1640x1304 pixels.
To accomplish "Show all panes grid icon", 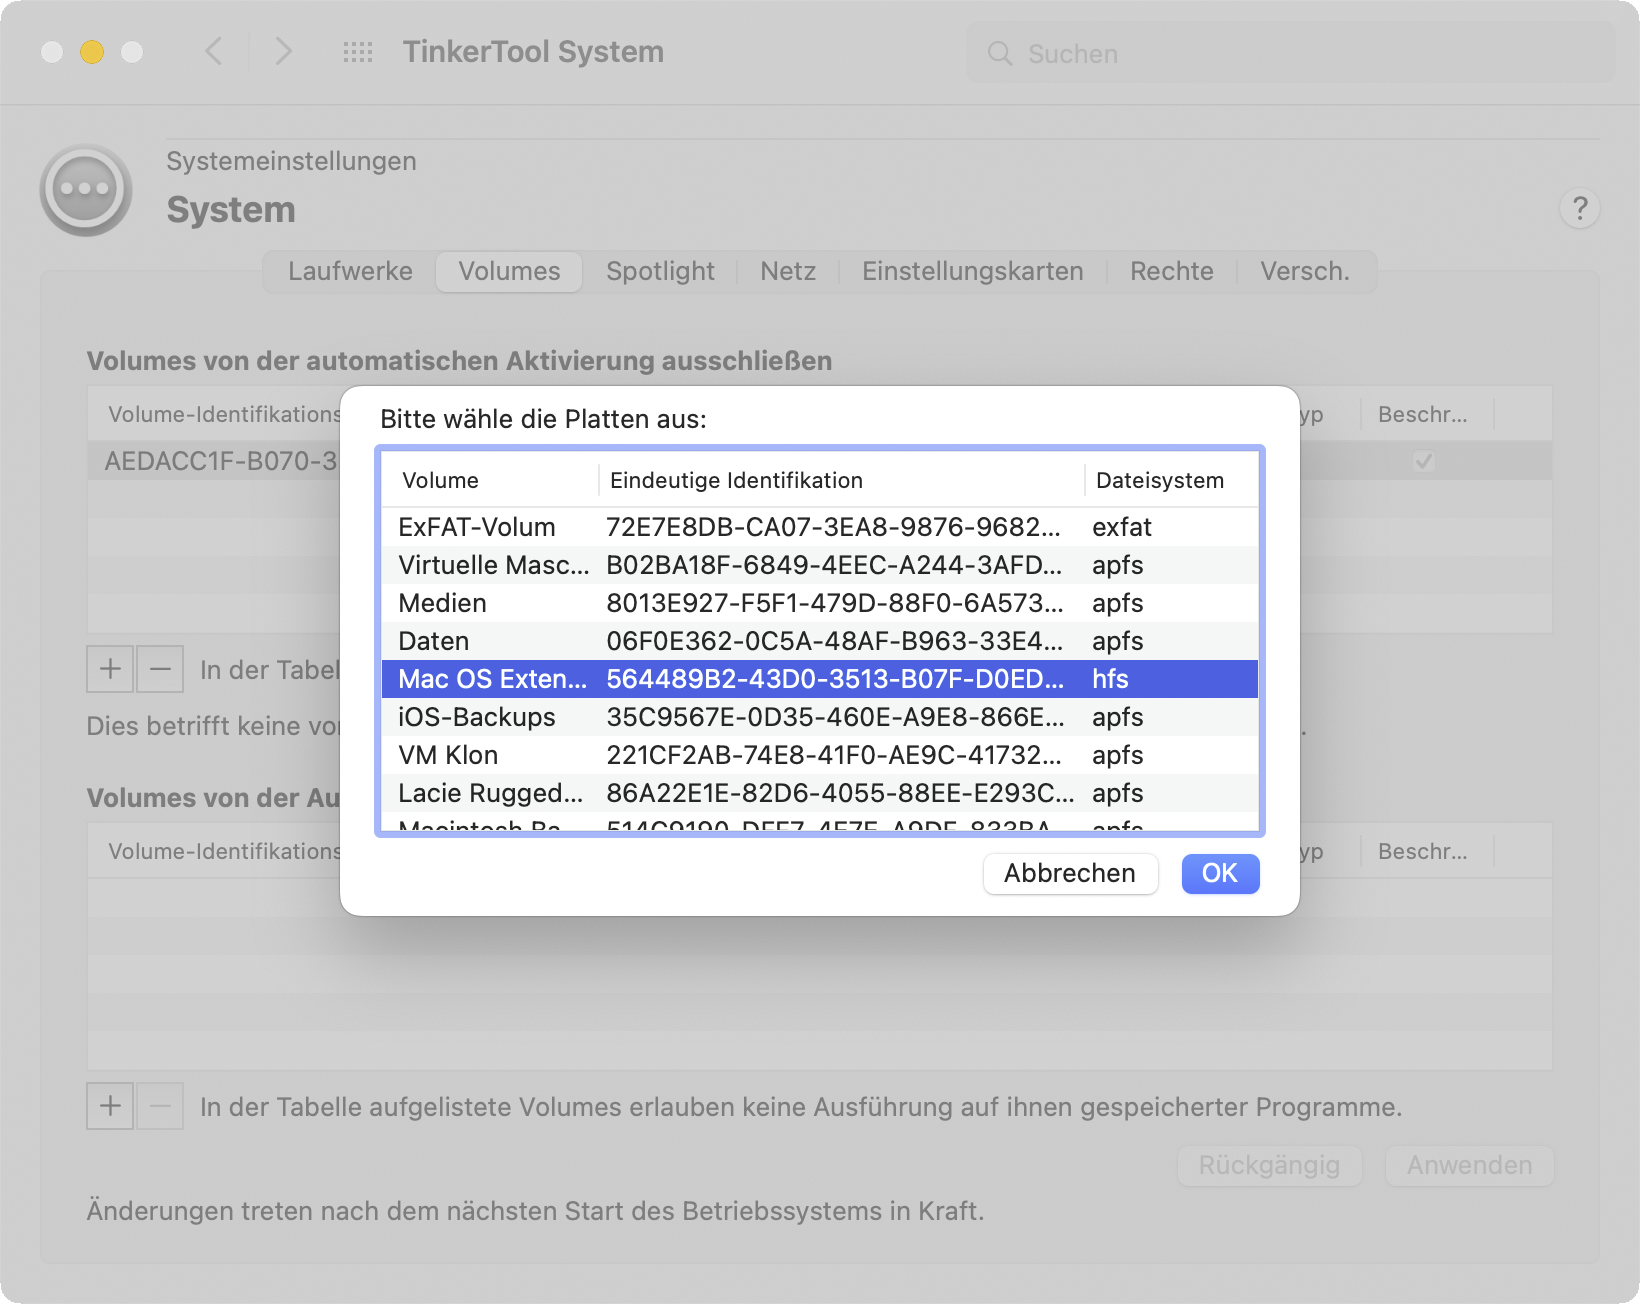I will click(358, 52).
